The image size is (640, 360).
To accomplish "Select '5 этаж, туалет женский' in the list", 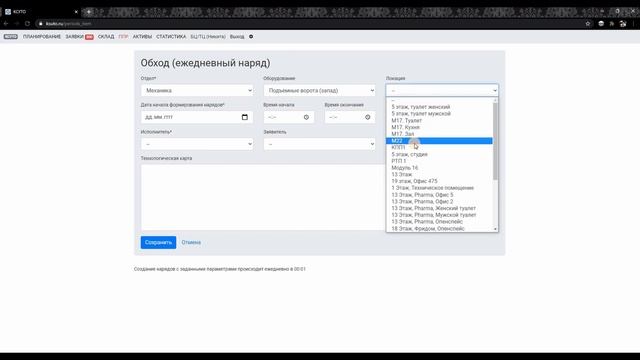I will [439, 107].
